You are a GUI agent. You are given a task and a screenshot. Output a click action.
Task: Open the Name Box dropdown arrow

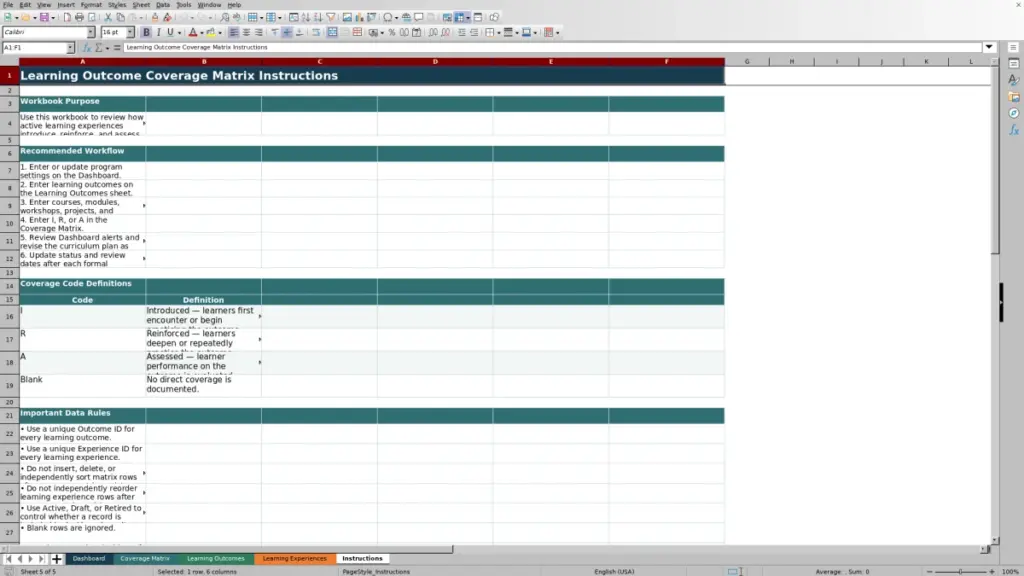[70, 48]
